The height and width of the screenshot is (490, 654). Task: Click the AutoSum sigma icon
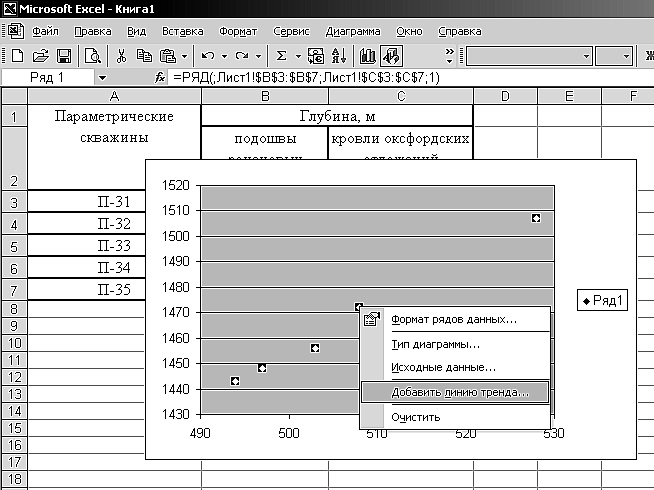coord(282,55)
